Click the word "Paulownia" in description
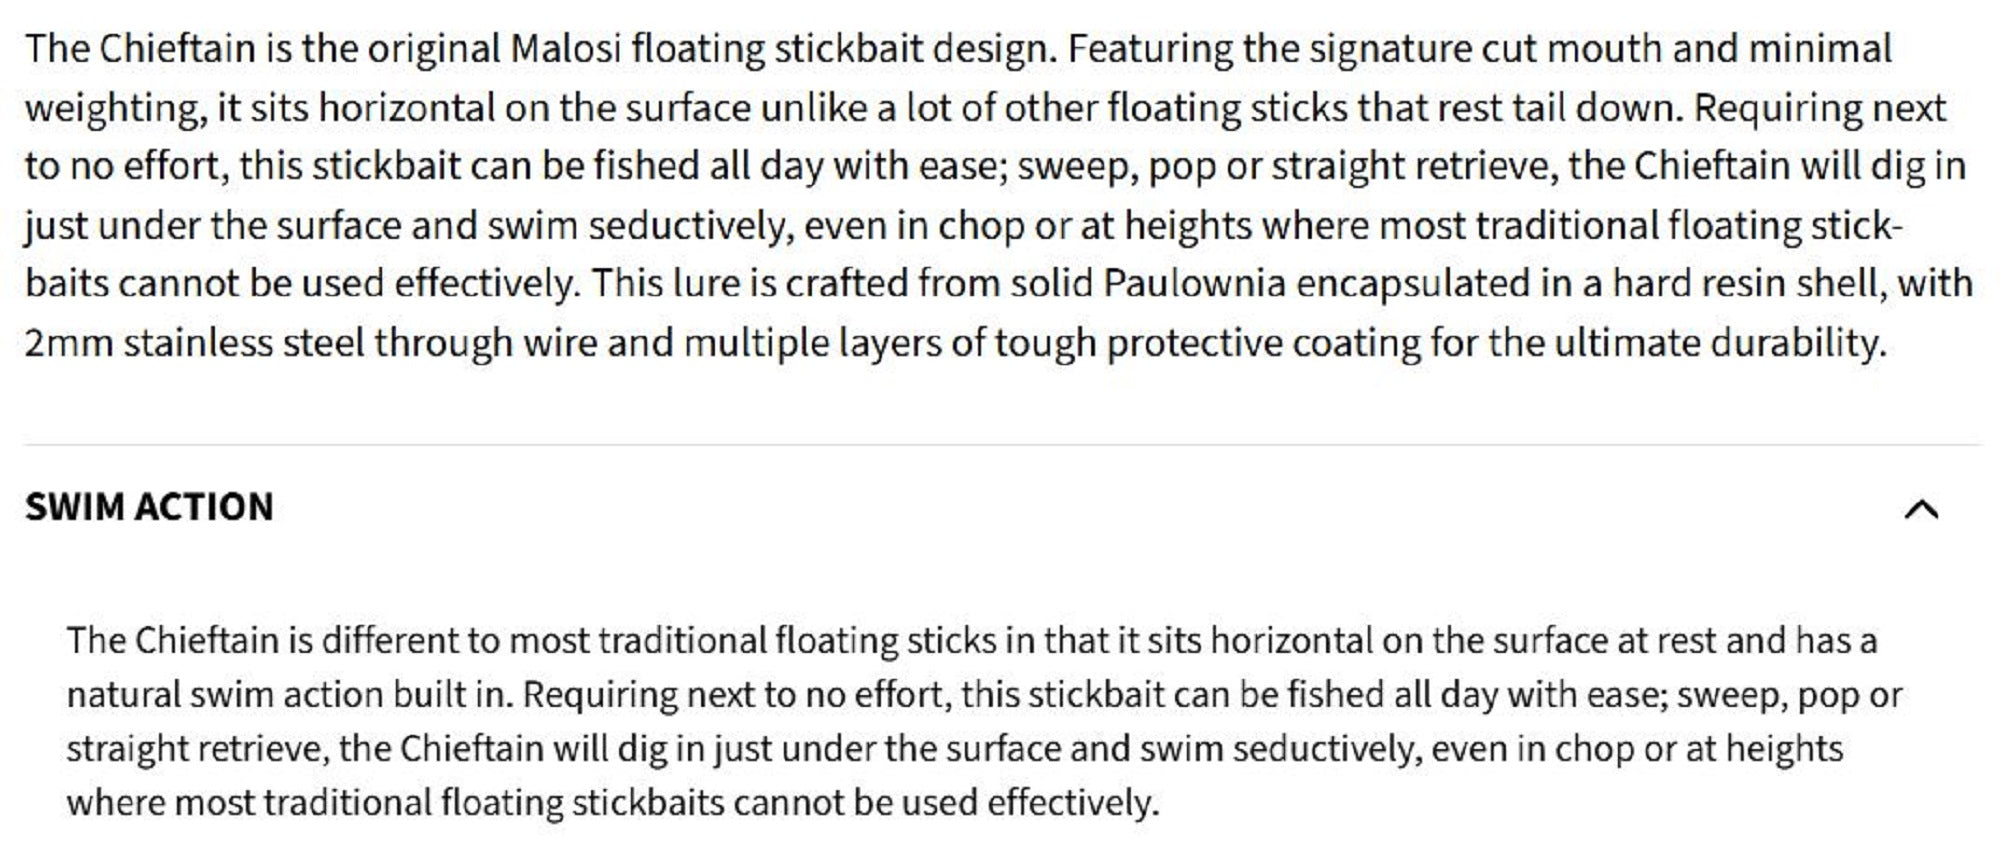 click(x=1194, y=284)
